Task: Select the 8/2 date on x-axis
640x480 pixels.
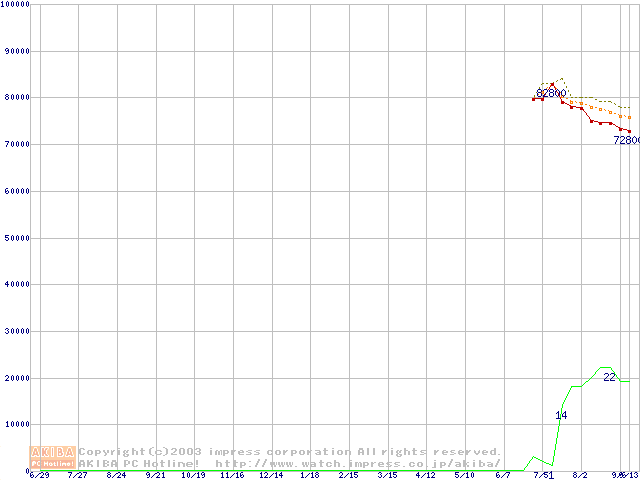Action: (580, 476)
